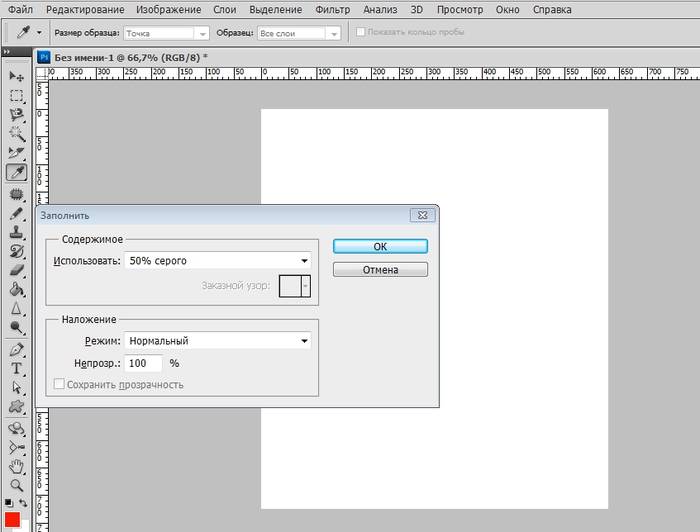Choose the Clone Stamp tool
Image resolution: width=700 pixels, height=532 pixels.
point(16,232)
